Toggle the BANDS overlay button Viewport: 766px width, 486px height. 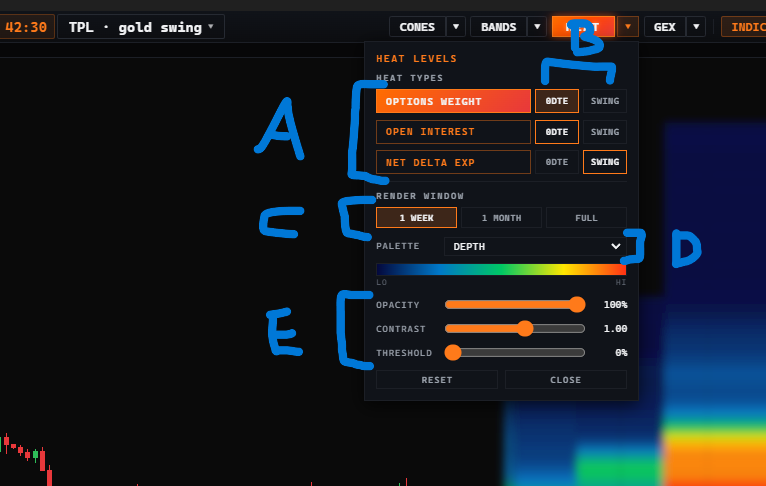tap(498, 27)
